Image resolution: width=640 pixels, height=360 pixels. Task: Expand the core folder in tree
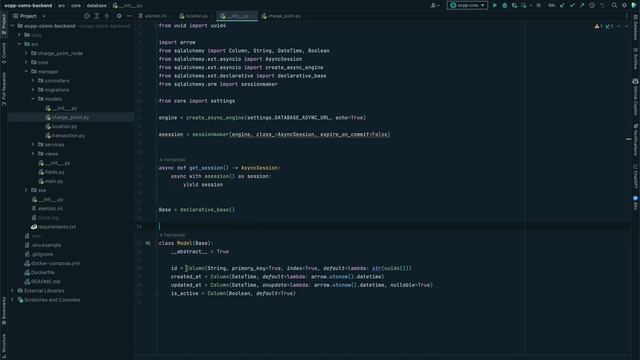click(x=26, y=62)
